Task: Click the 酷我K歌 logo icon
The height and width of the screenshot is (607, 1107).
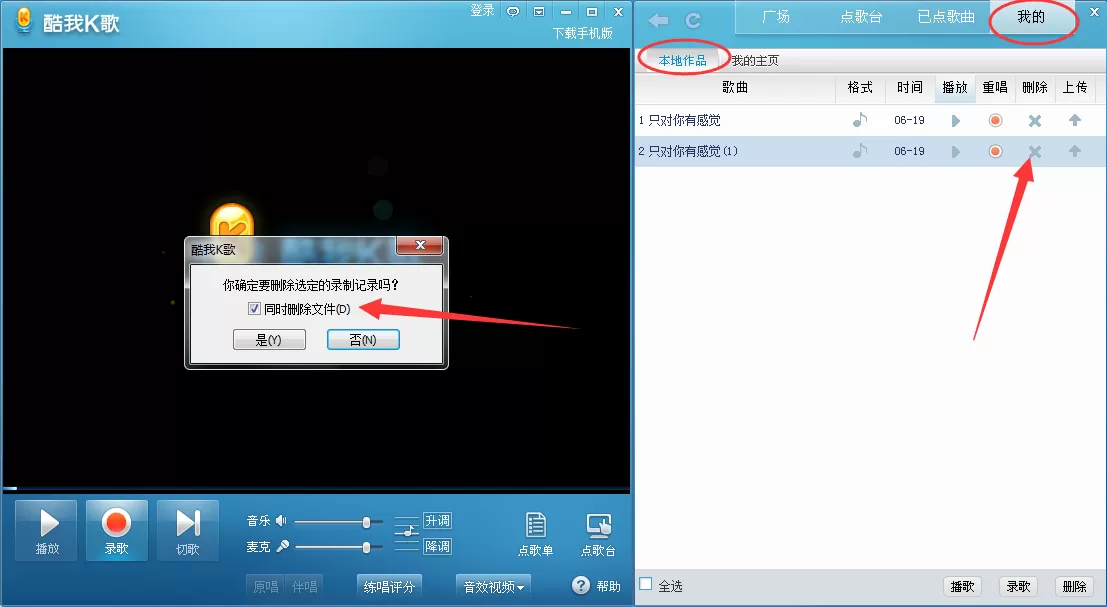Action: pyautogui.click(x=24, y=21)
